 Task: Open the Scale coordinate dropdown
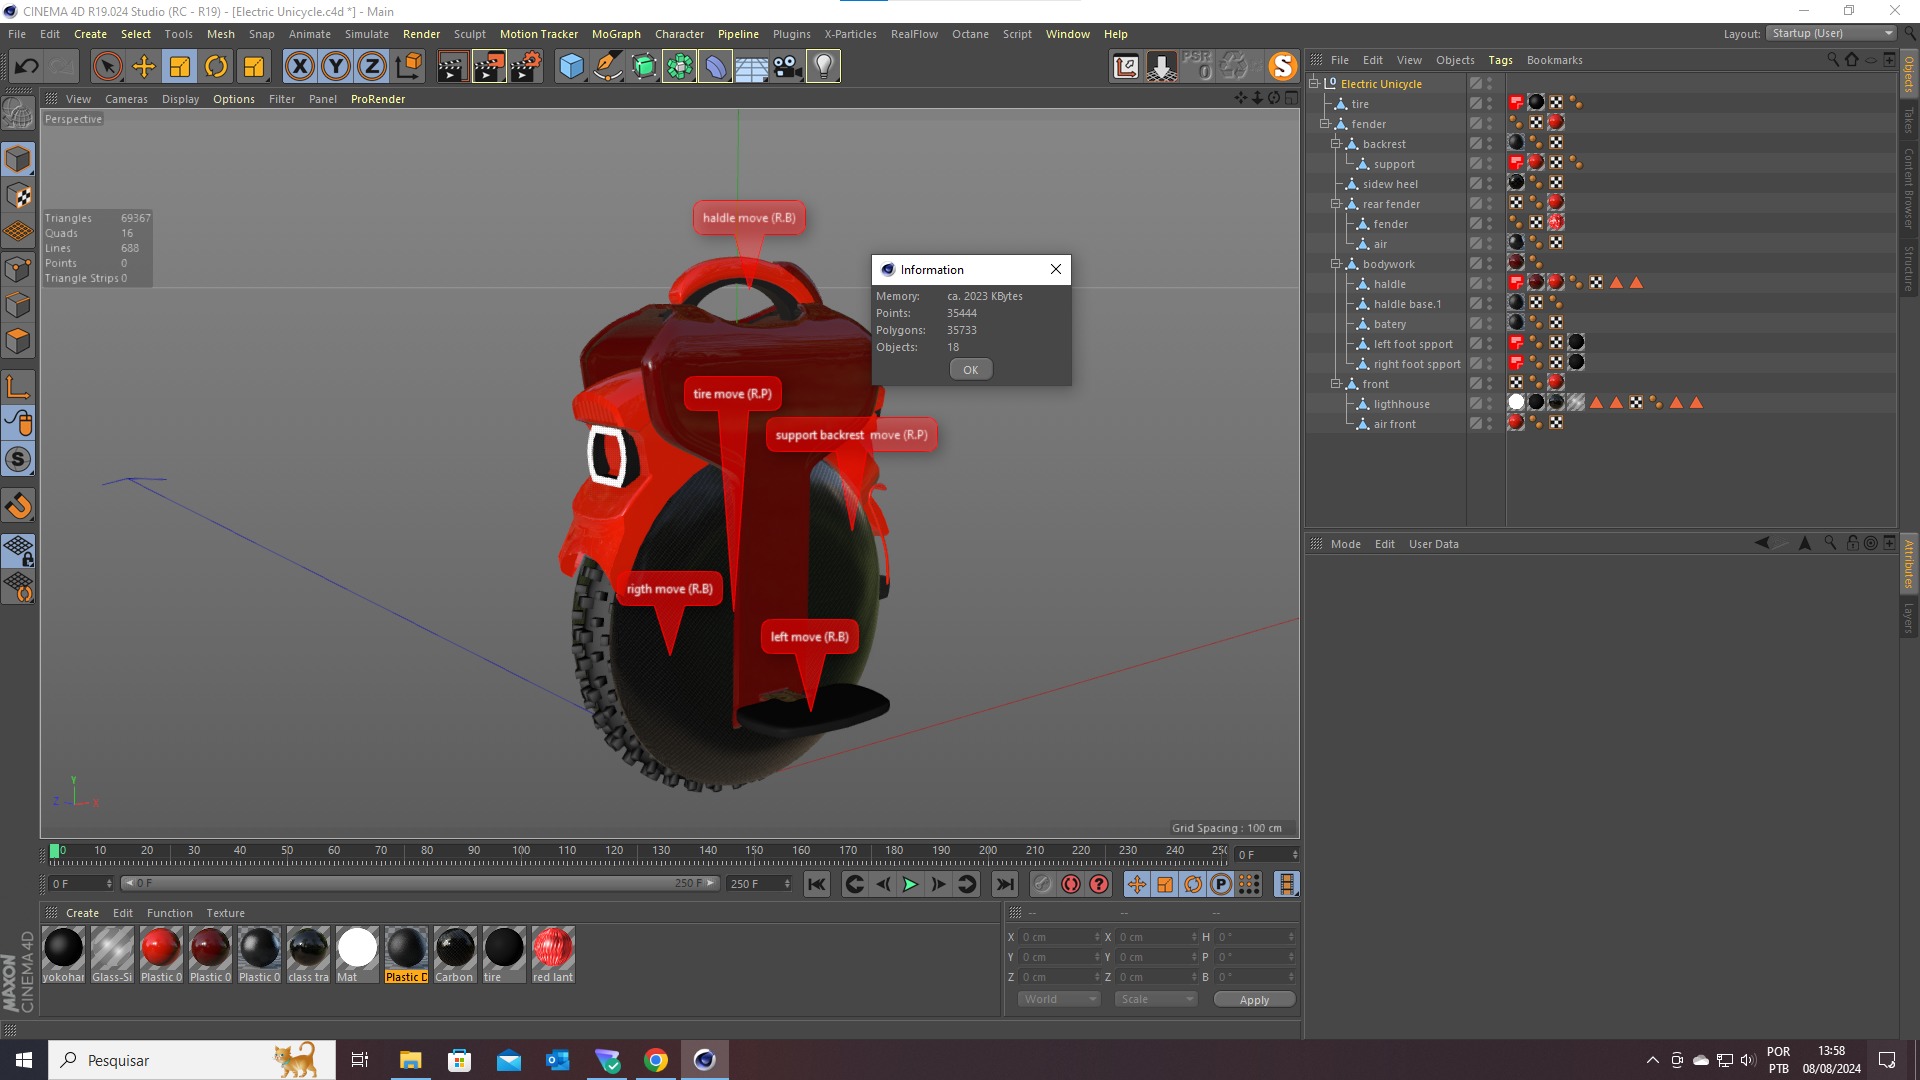1156,999
